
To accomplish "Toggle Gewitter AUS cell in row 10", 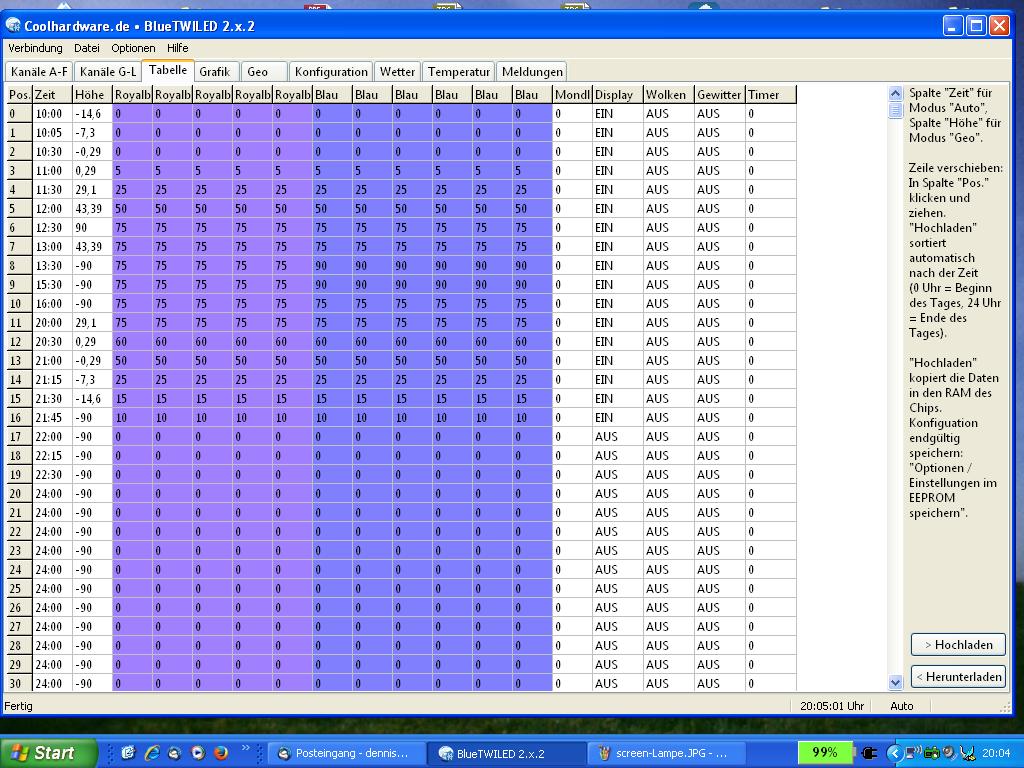I will tap(719, 304).
